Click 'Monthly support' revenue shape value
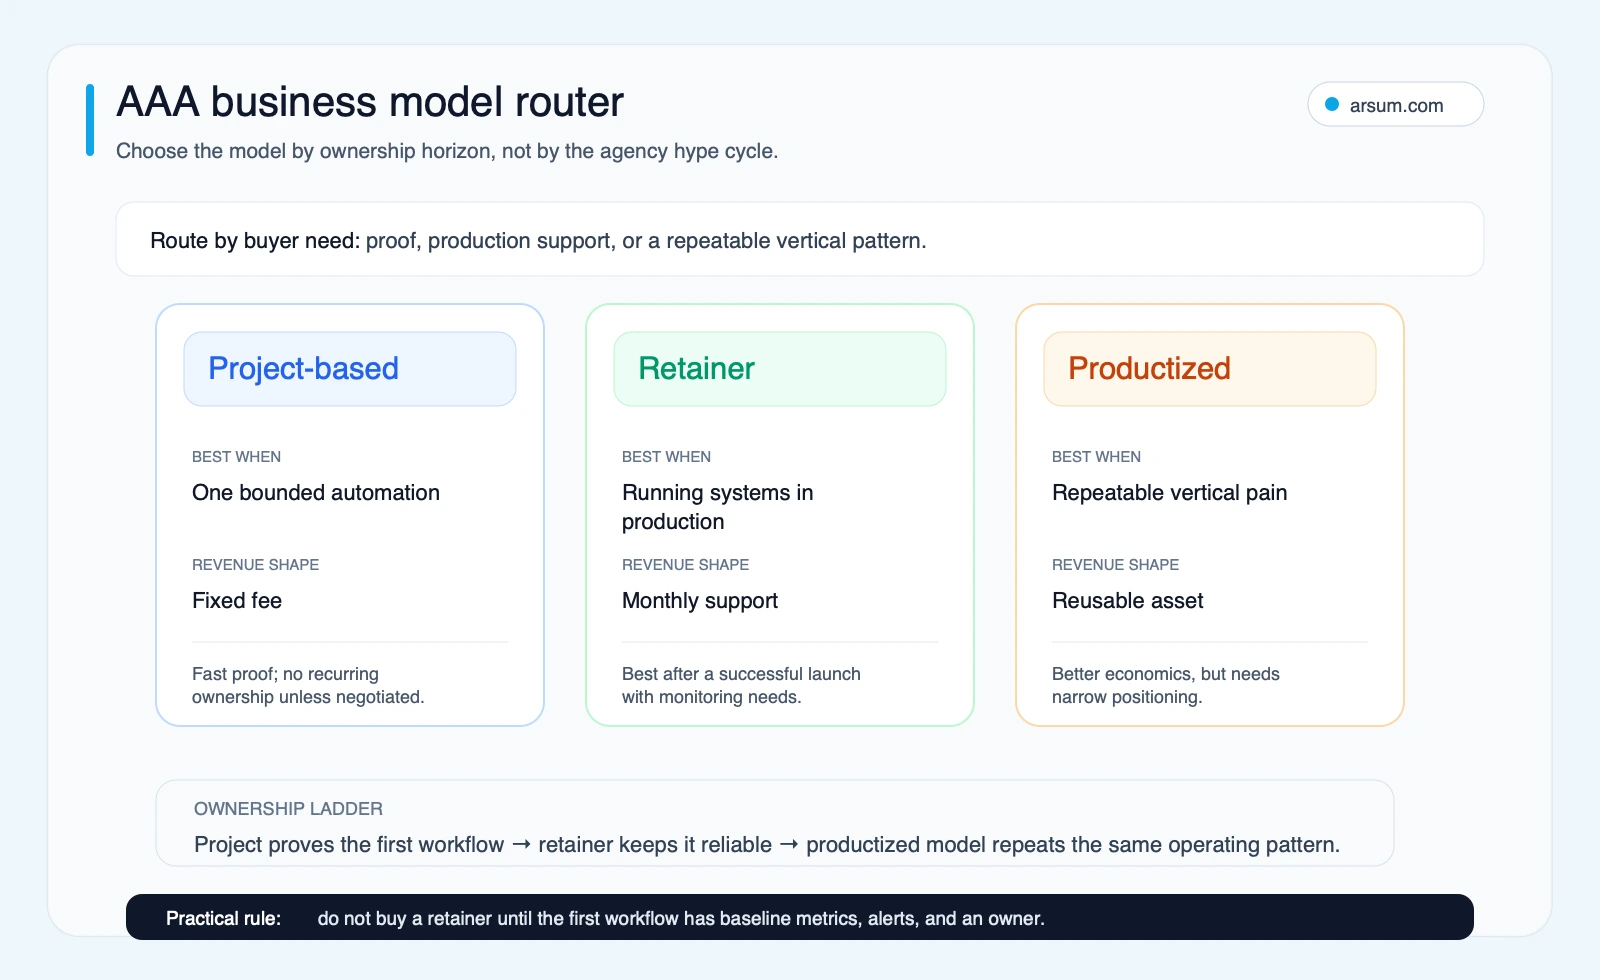 (x=700, y=601)
